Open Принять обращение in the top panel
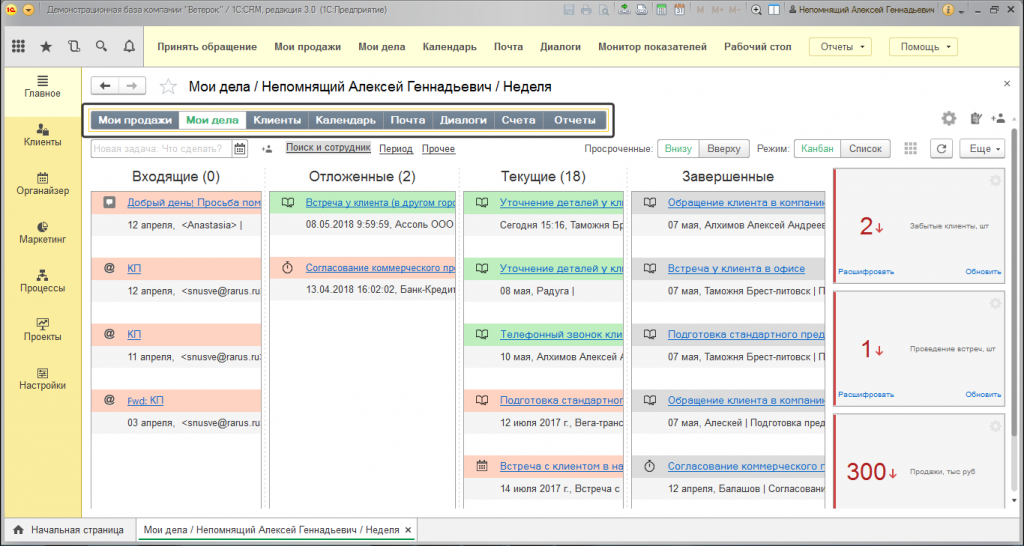1024x546 pixels. point(207,47)
